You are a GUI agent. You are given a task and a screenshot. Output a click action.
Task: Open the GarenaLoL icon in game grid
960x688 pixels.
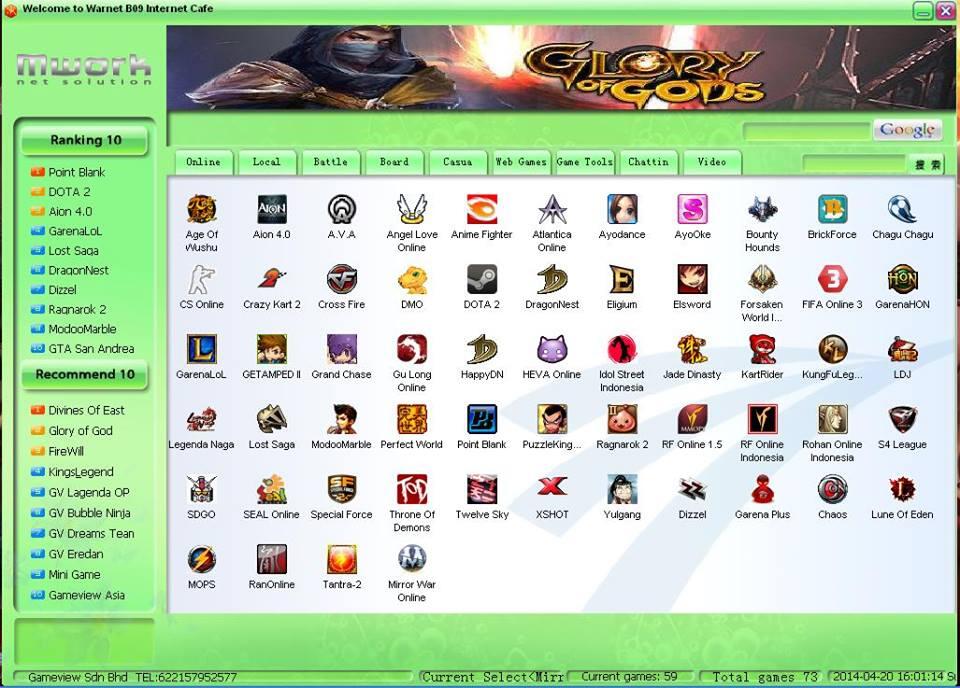tap(201, 350)
